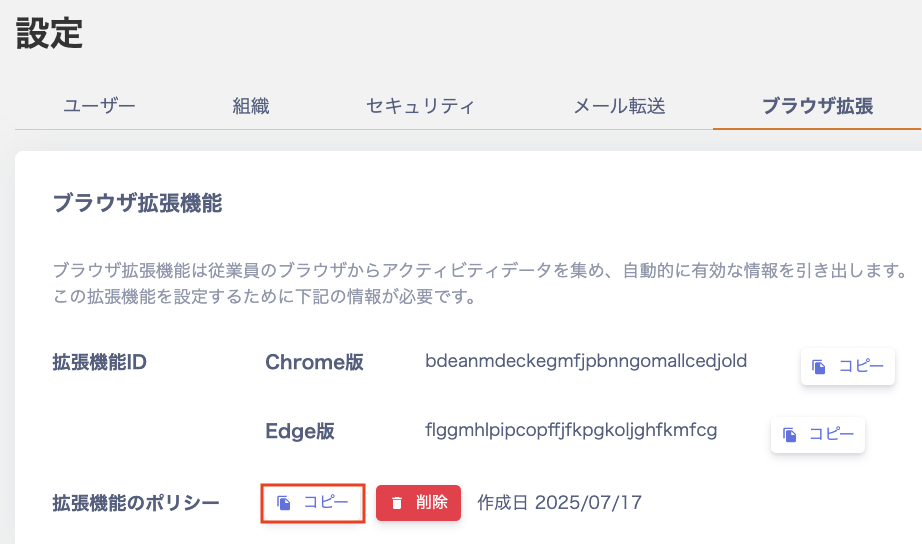This screenshot has width=922, height=544.
Task: Click the ブラウザ拡張機能 section heading
Action: [x=137, y=204]
